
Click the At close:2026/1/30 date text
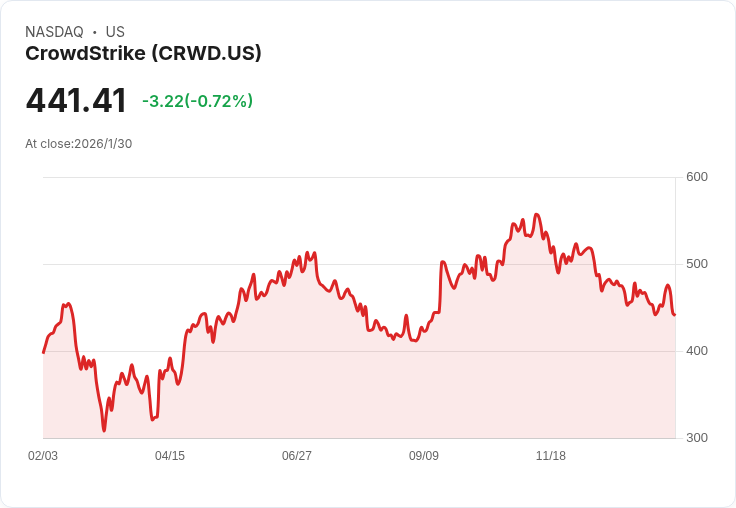(78, 144)
